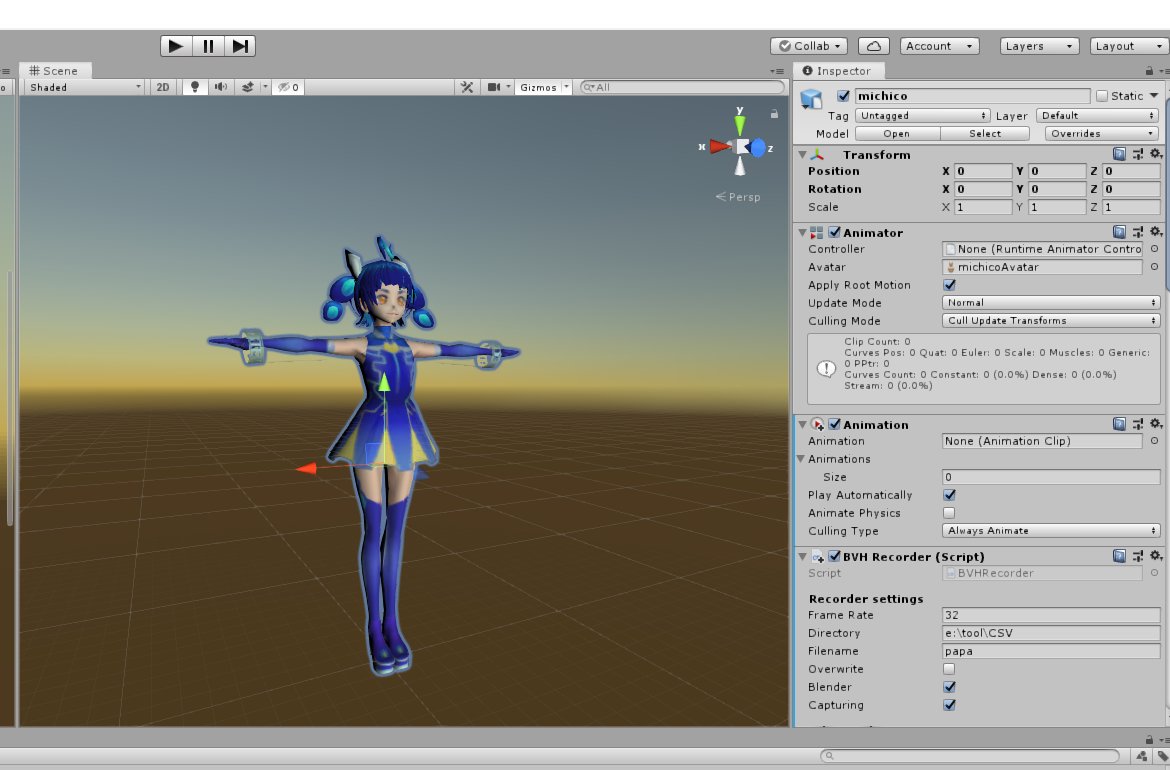Click the michico GameObject cube icon

811,98
